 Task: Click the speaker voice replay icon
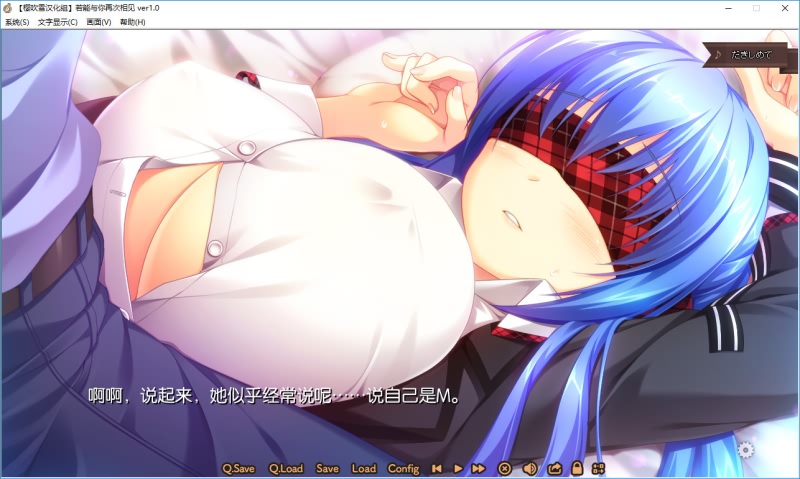[x=530, y=468]
